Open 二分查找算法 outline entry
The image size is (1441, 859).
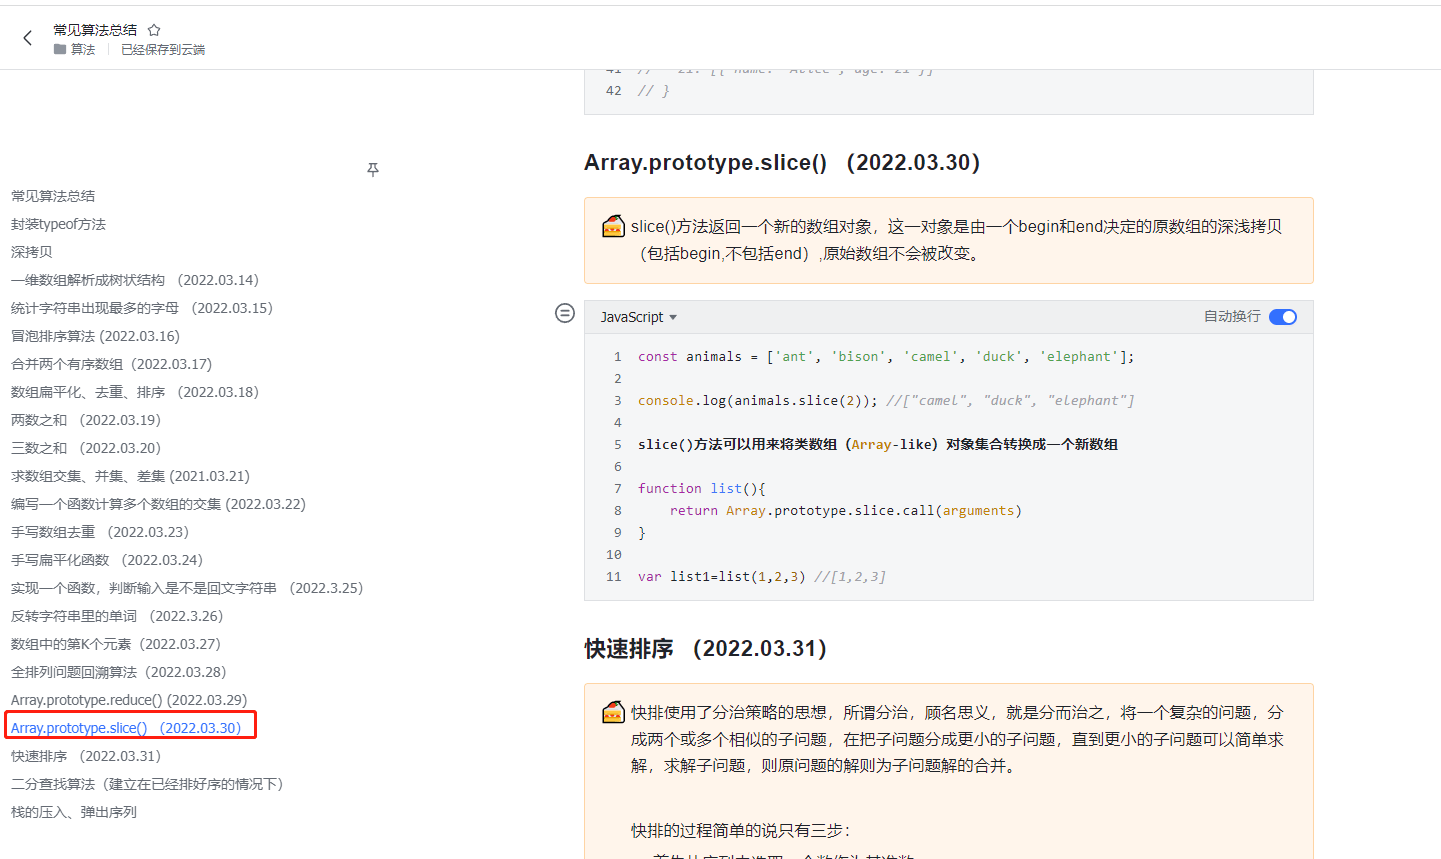pos(147,784)
